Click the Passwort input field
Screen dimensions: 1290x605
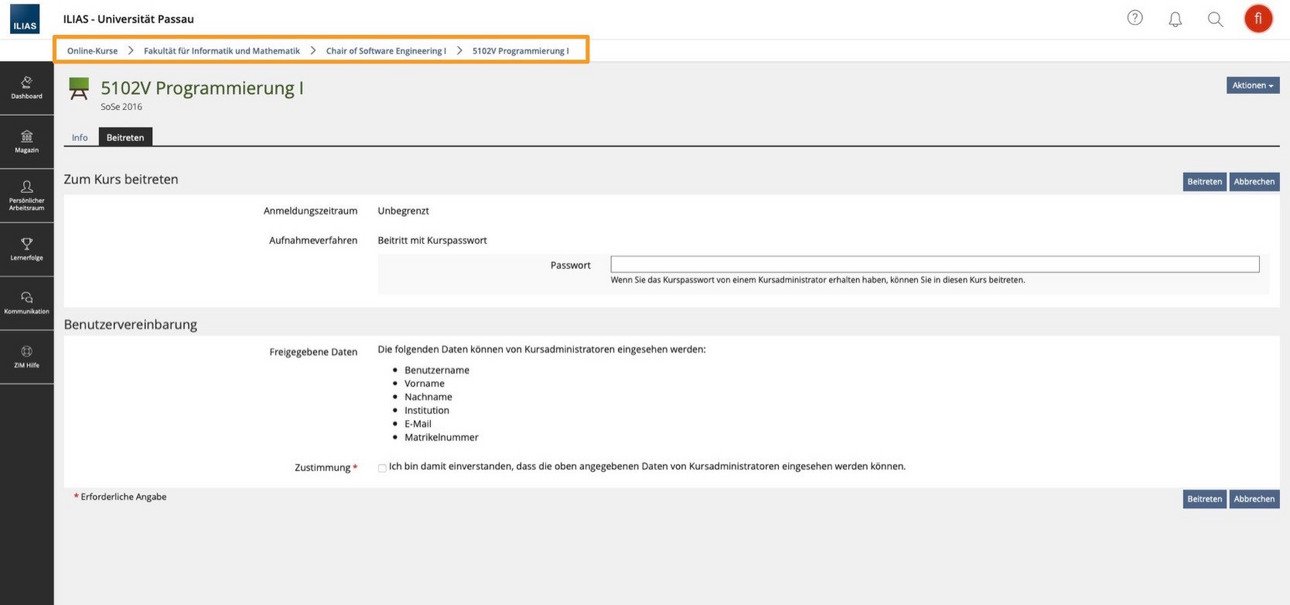point(935,264)
